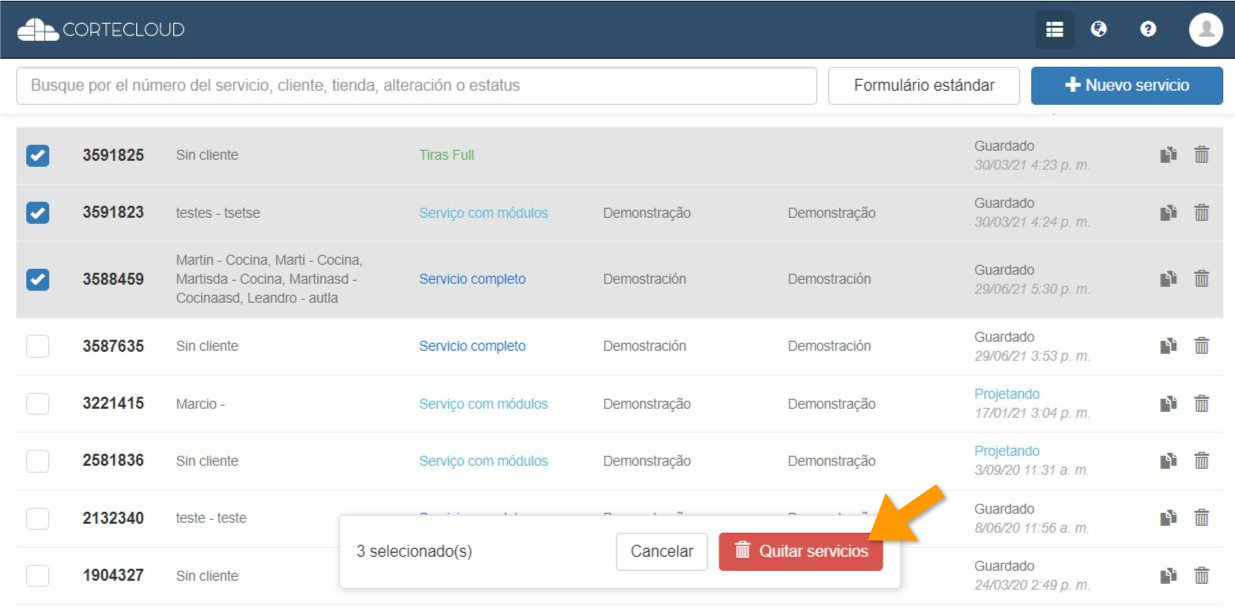The width and height of the screenshot is (1235, 609).
Task: Click the Projetando status of 3221415
Action: pos(1007,394)
